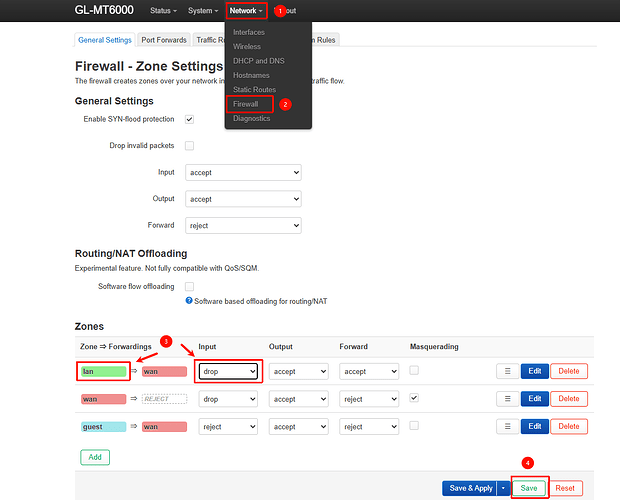Toggle Masquerading for wan zone
Image resolution: width=620 pixels, height=500 pixels.
click(414, 398)
